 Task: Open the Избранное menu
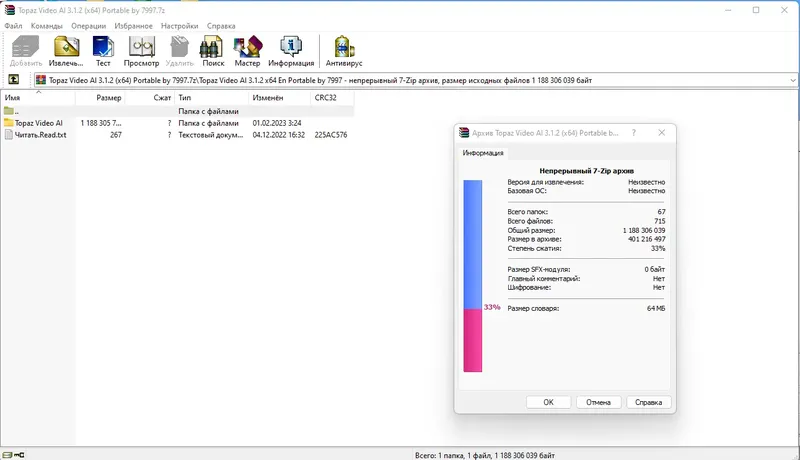(133, 25)
